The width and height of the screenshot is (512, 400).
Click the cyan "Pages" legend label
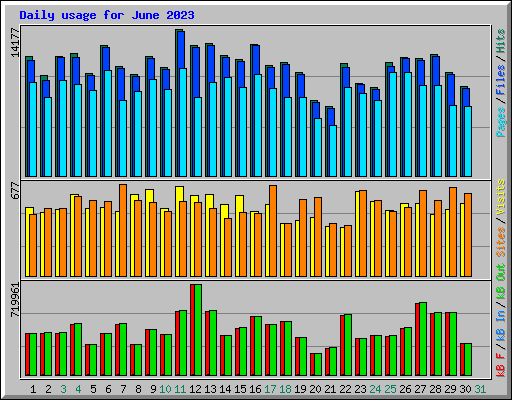pos(501,122)
